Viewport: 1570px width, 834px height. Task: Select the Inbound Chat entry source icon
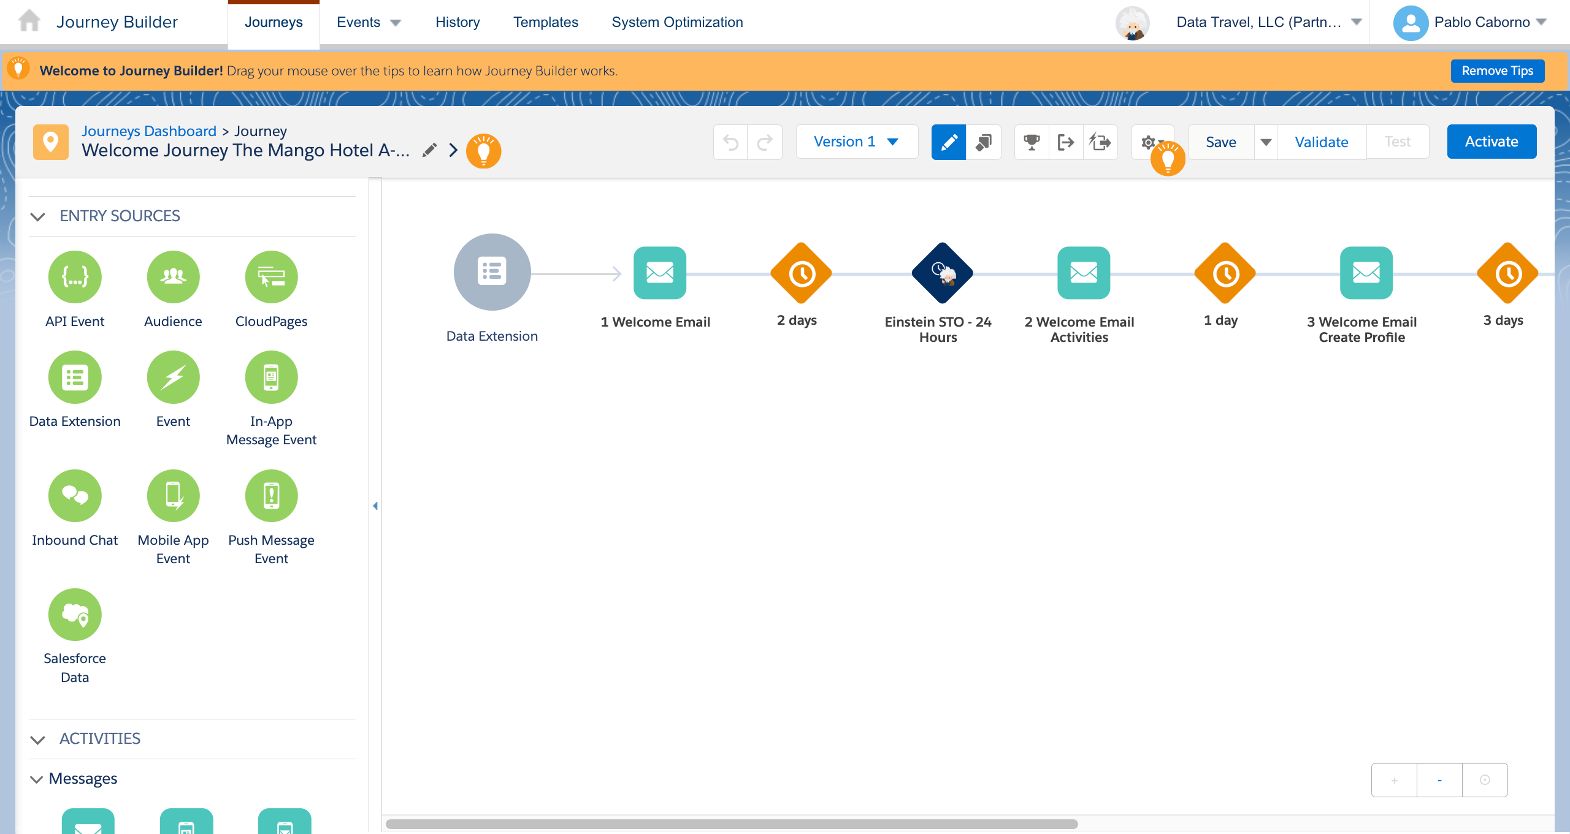75,496
